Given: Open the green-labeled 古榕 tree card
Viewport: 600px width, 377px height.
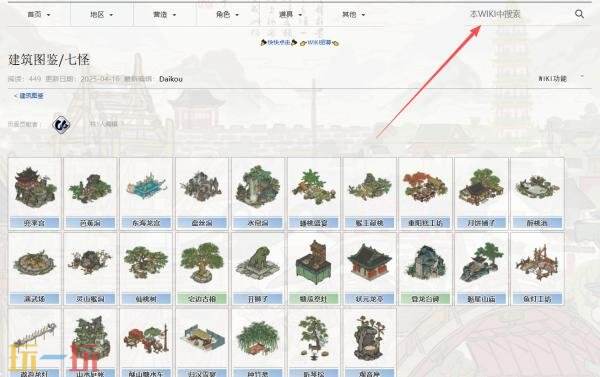Looking at the screenshot, I should (x=202, y=269).
